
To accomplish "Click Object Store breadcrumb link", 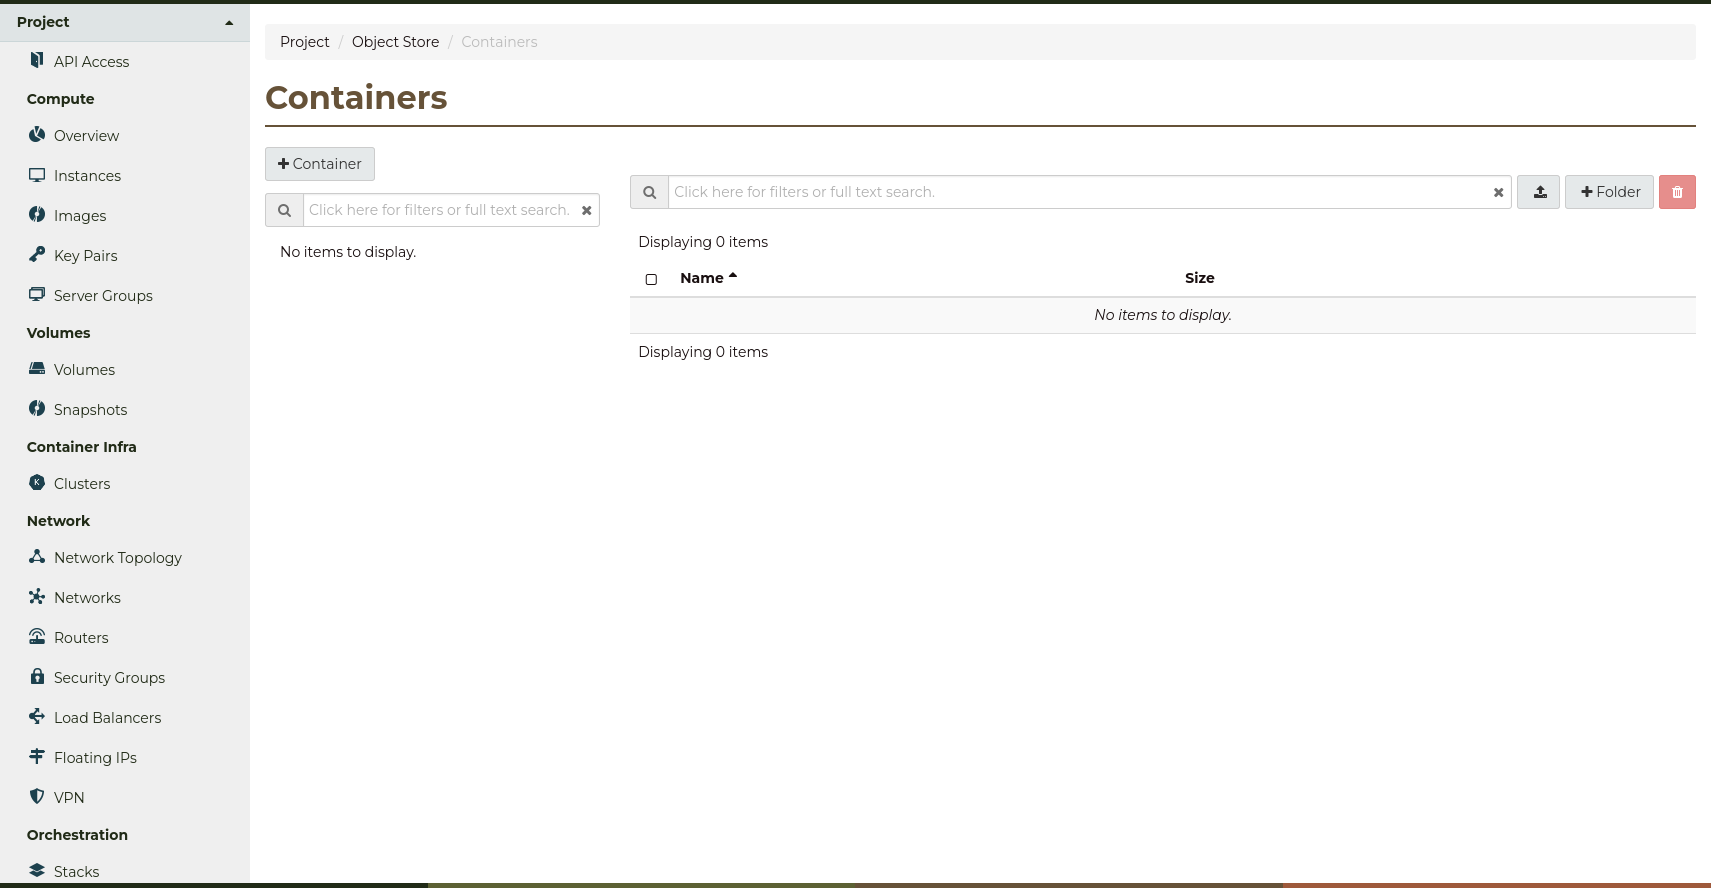I will [395, 42].
